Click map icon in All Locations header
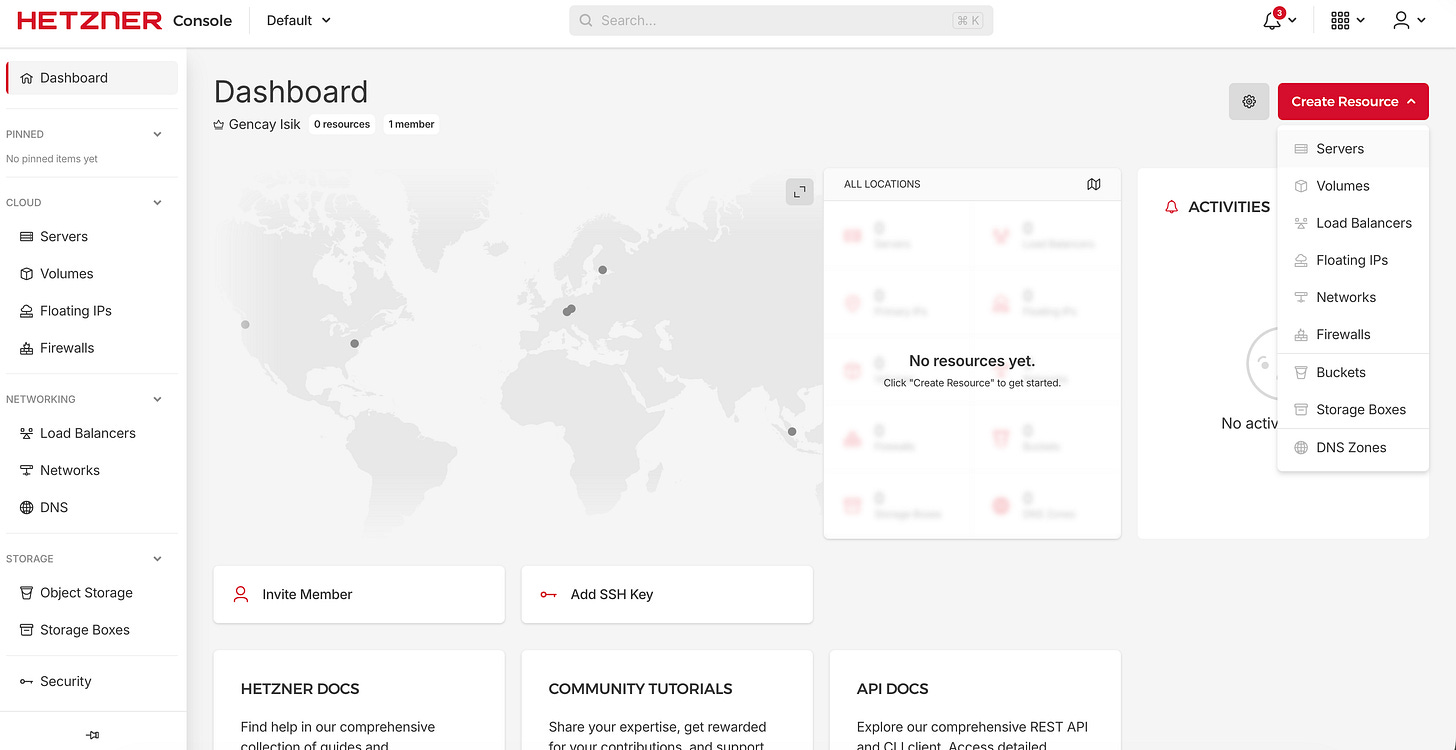Viewport: 1456px width, 750px height. point(1094,184)
